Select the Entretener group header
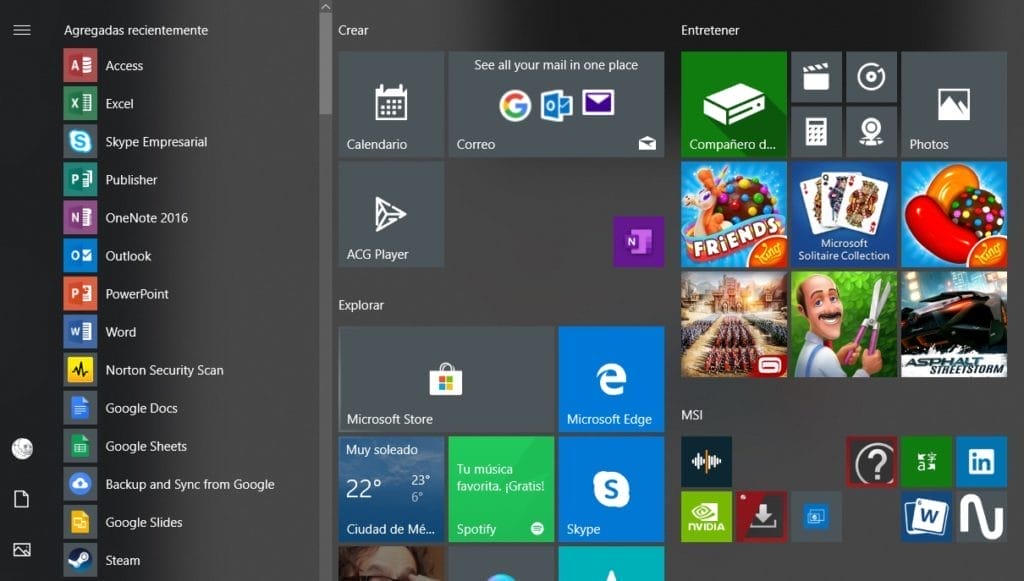This screenshot has width=1024, height=581. click(x=710, y=30)
